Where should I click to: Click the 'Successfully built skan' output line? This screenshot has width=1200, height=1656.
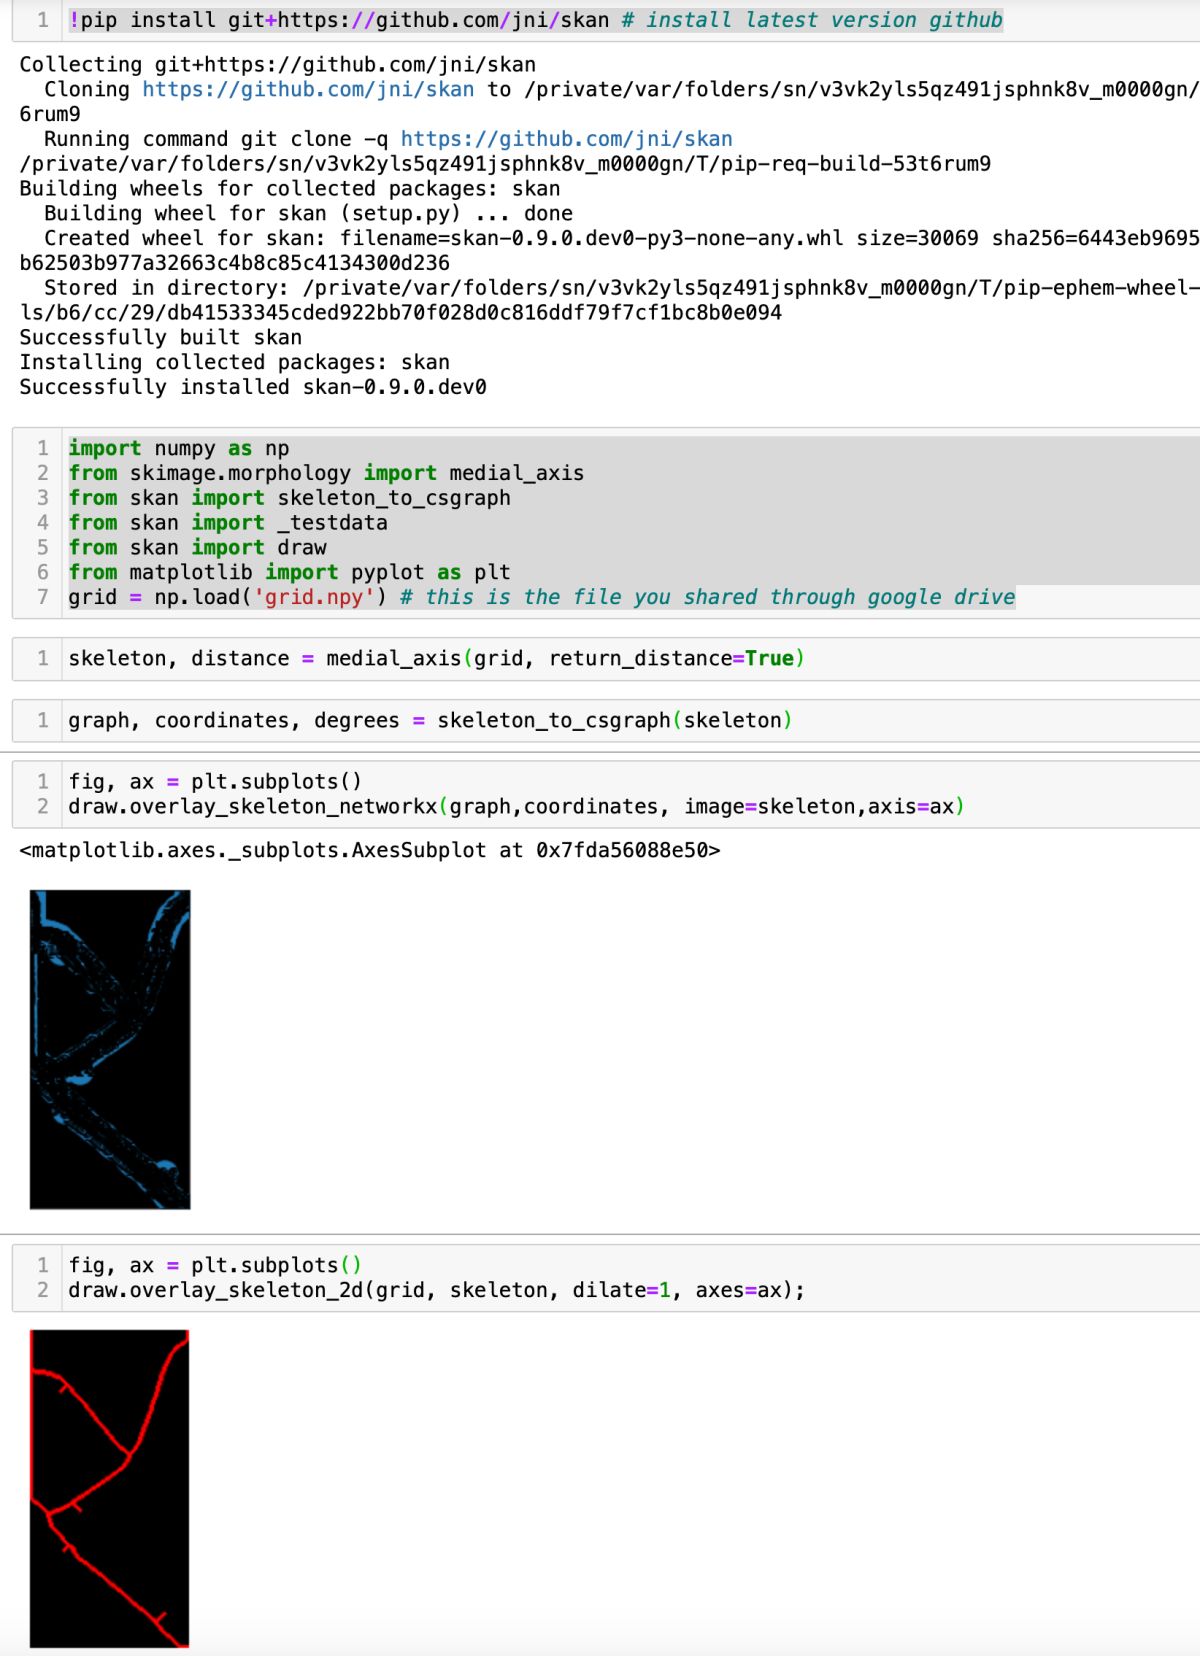tap(161, 337)
